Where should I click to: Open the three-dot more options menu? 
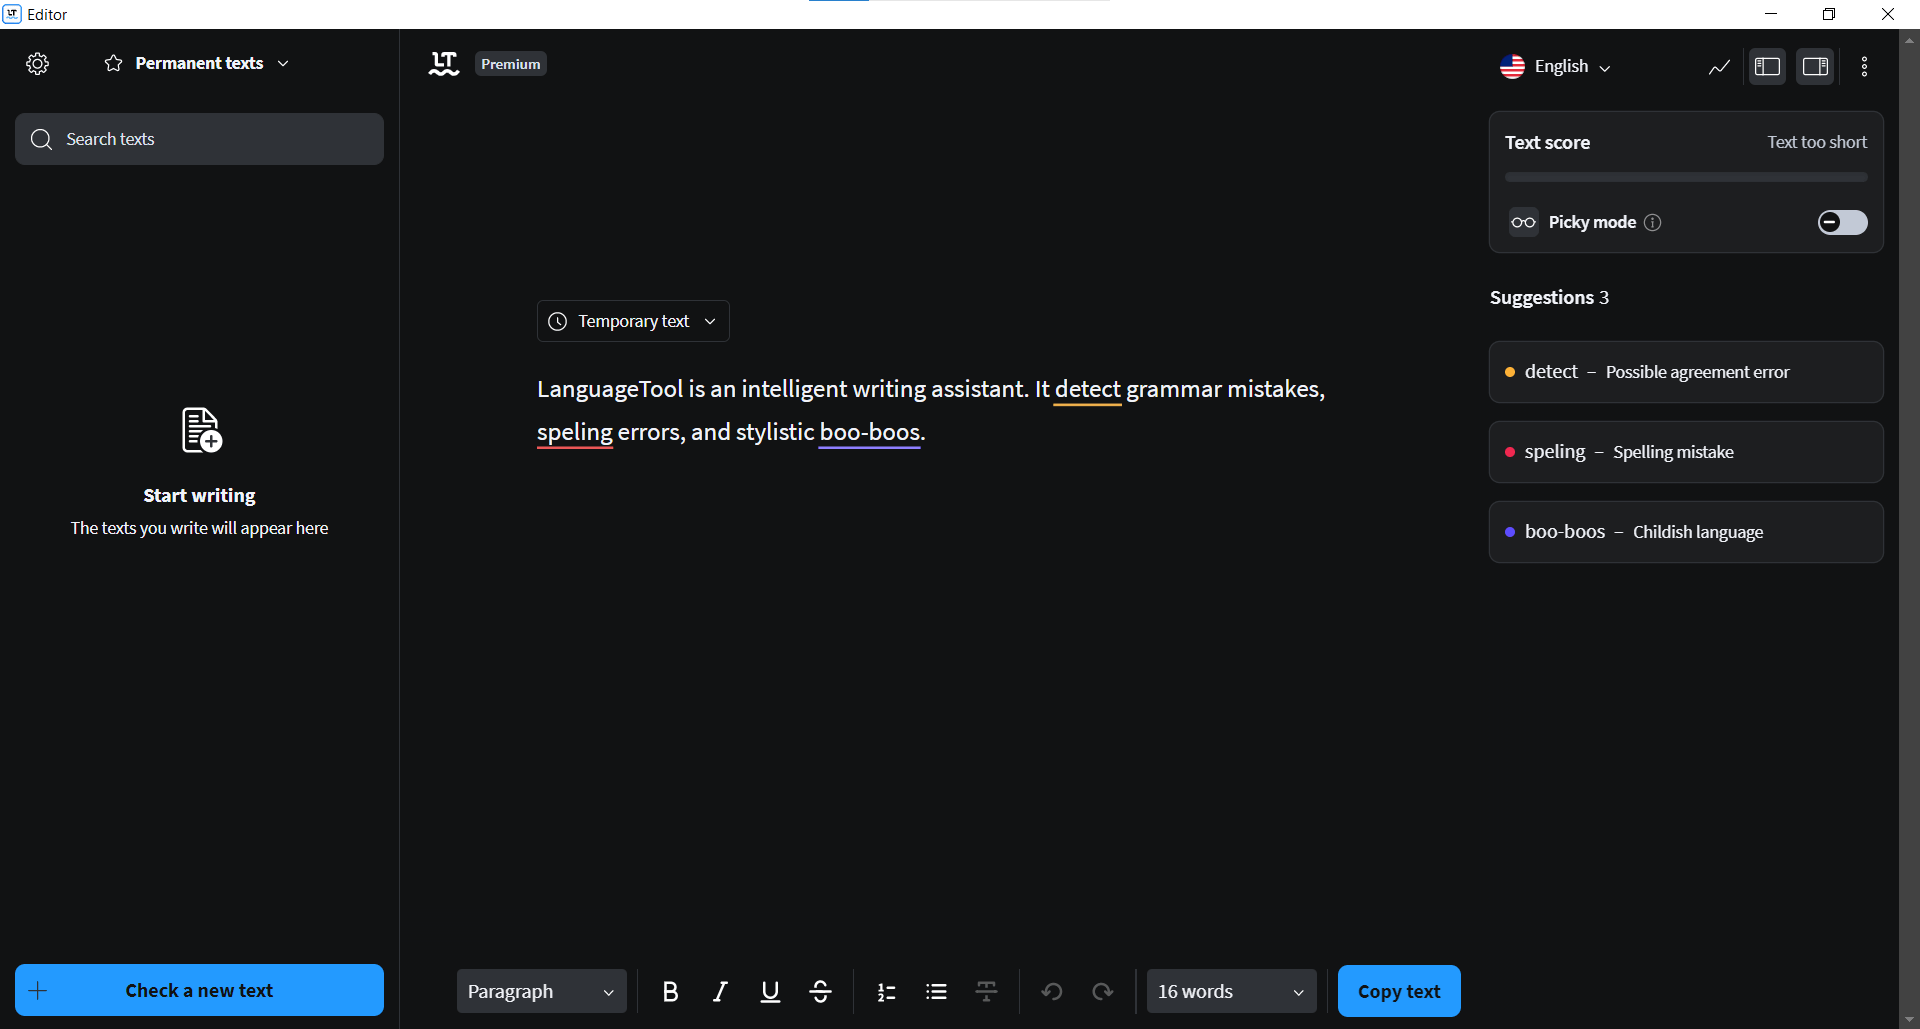(1864, 67)
